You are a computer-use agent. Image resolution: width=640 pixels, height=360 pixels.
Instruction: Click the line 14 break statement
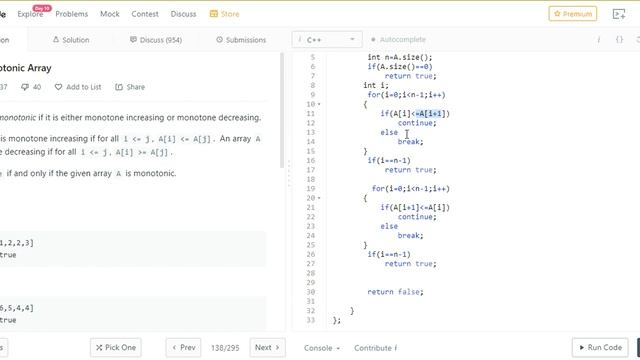[x=410, y=142]
